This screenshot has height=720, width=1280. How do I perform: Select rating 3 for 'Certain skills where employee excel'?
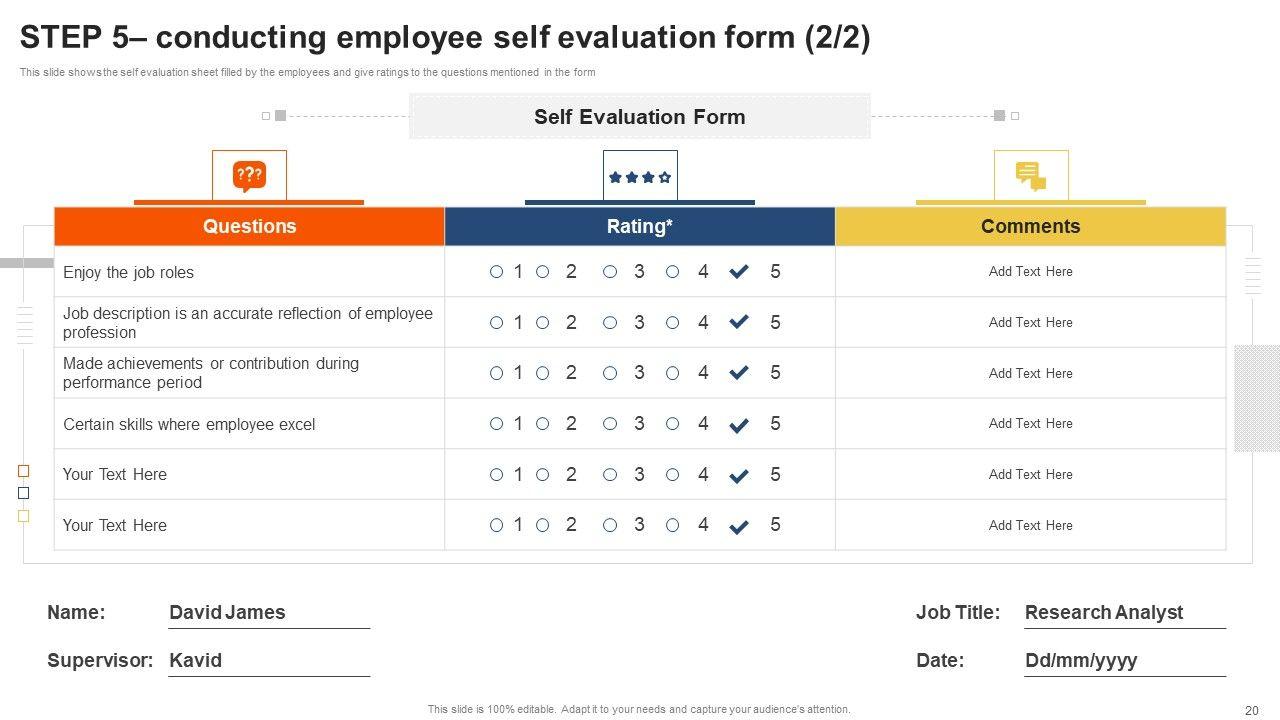pyautogui.click(x=610, y=424)
